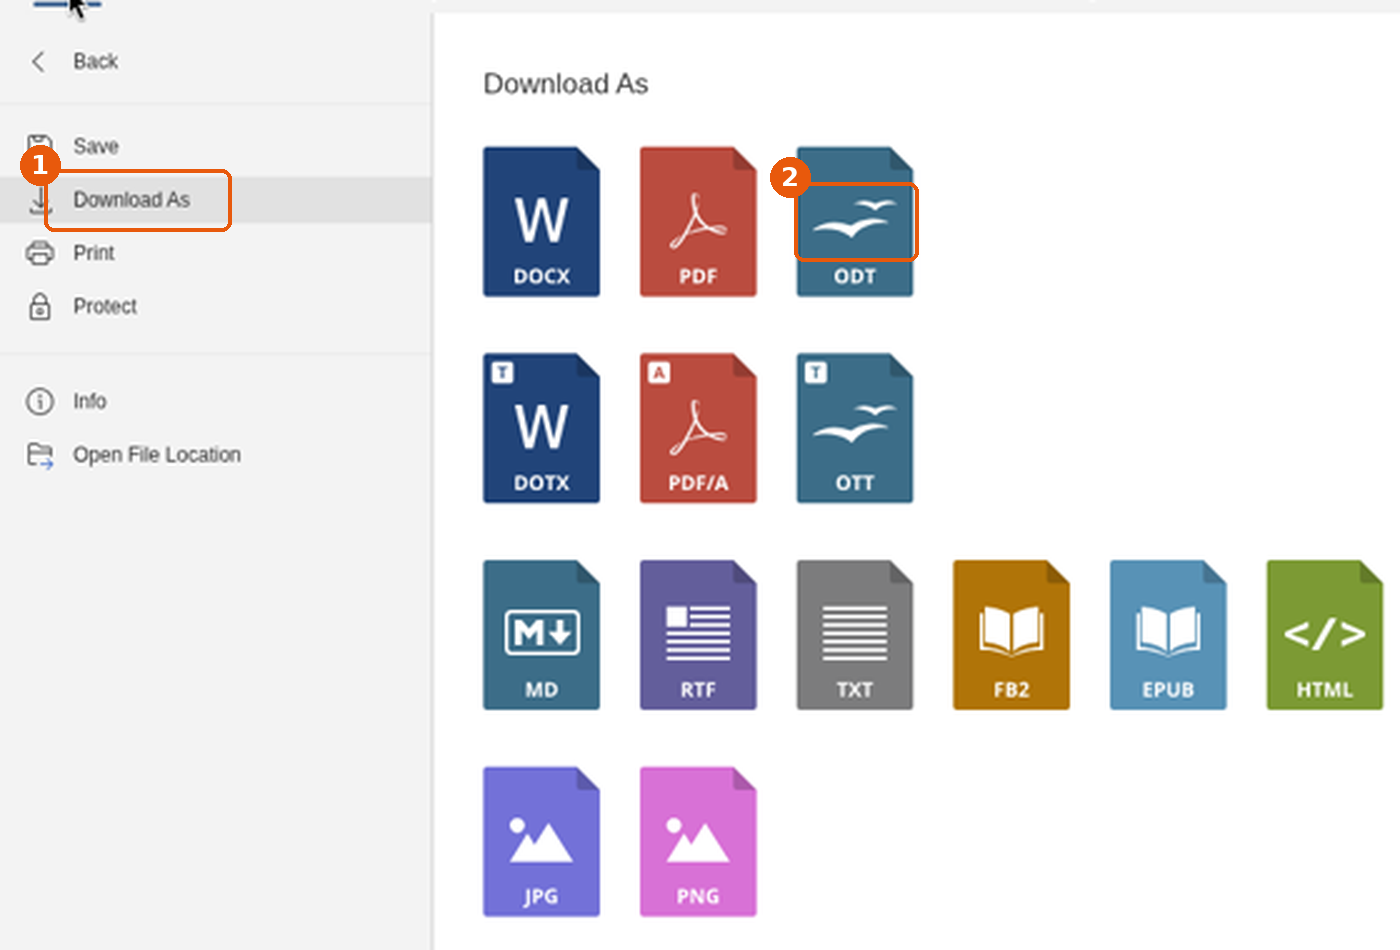Select the ODT file format
Screen dimensions: 1400x950
tap(855, 222)
